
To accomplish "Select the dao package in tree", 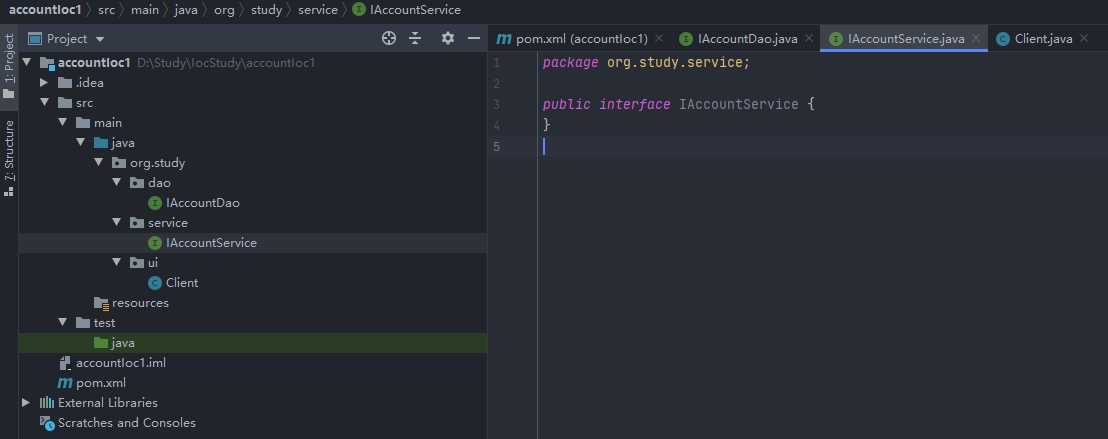I will coord(160,182).
